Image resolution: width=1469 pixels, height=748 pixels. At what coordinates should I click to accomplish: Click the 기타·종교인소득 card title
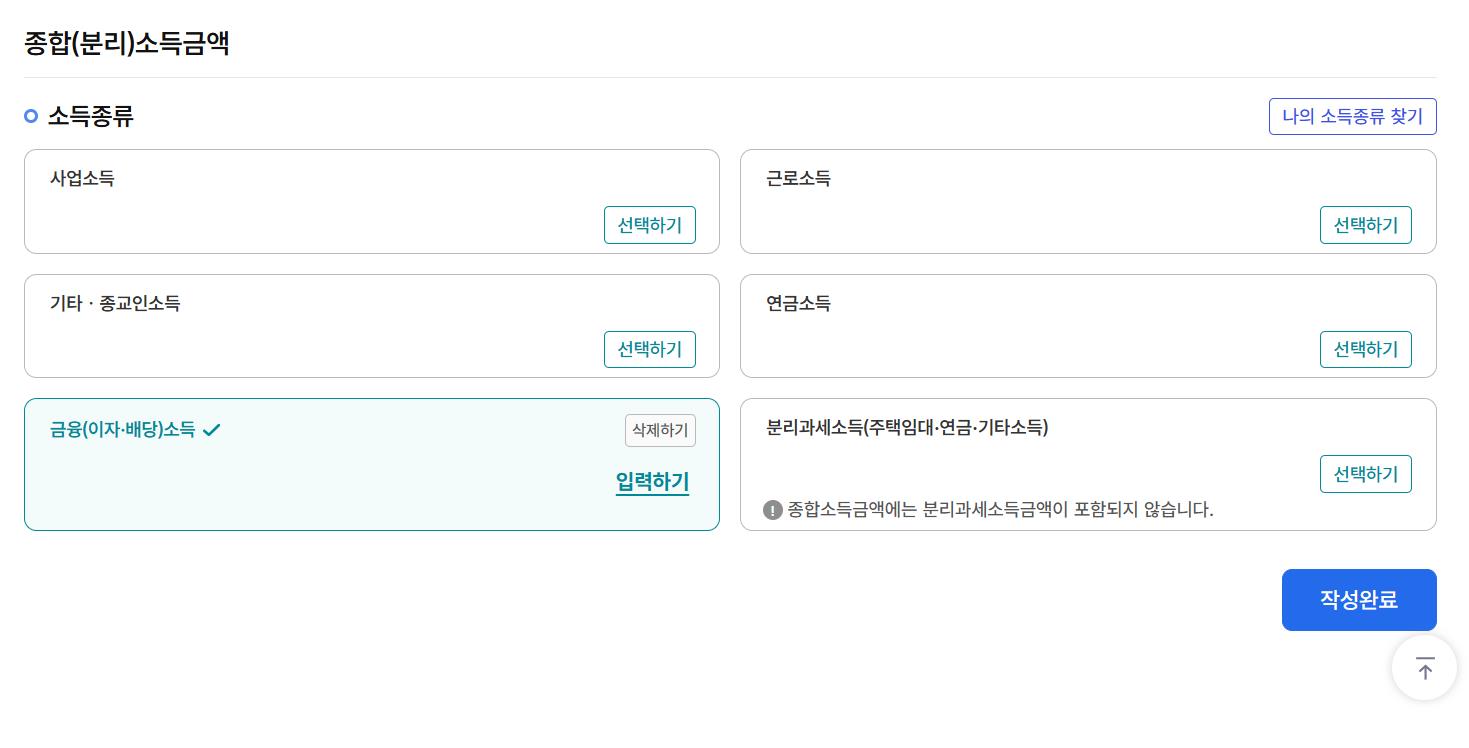click(x=115, y=304)
